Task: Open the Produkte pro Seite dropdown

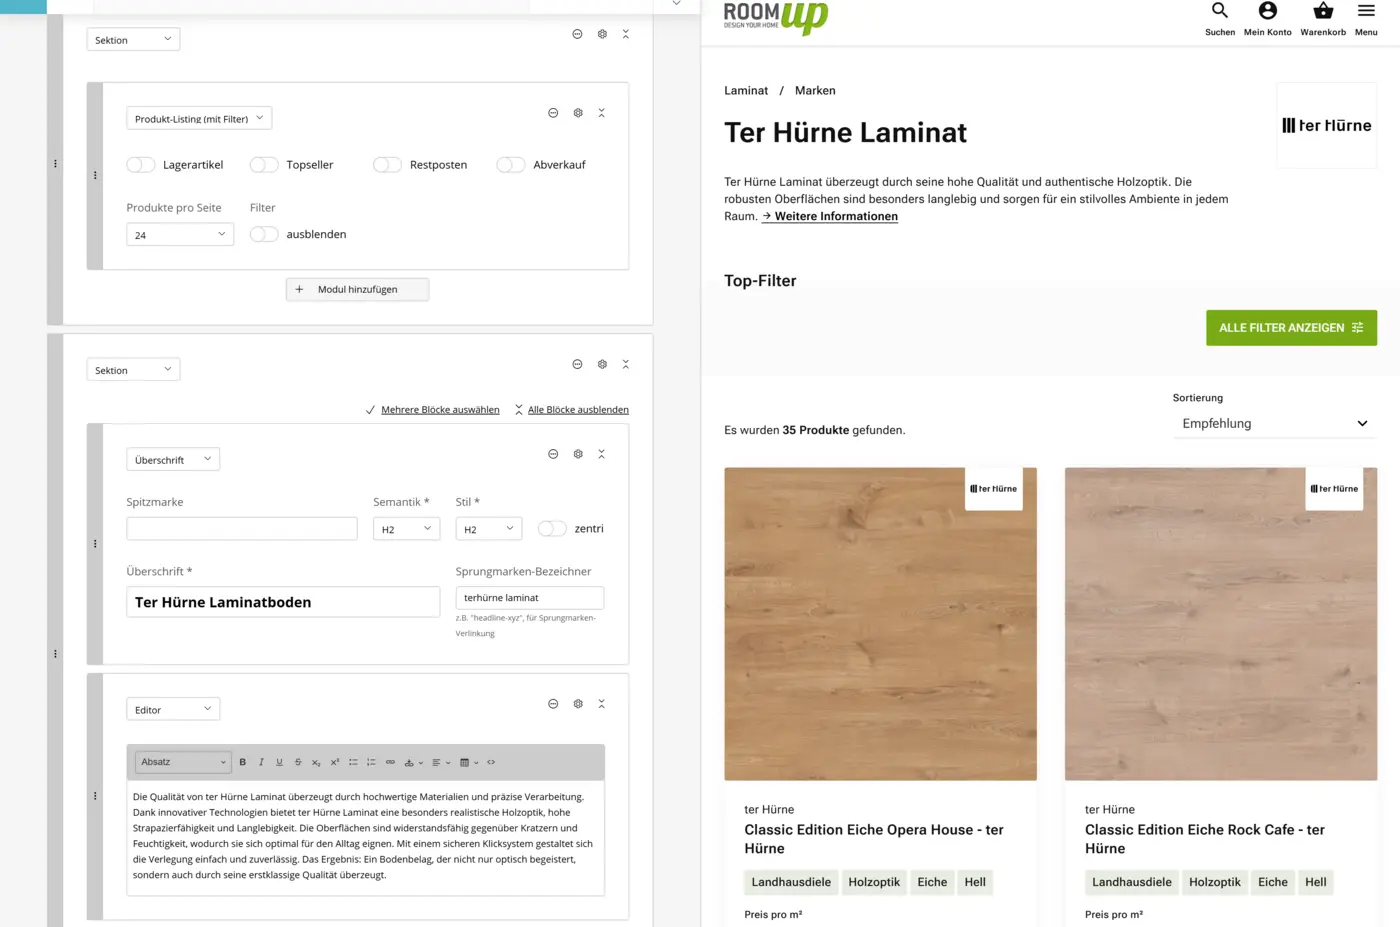Action: pos(180,235)
